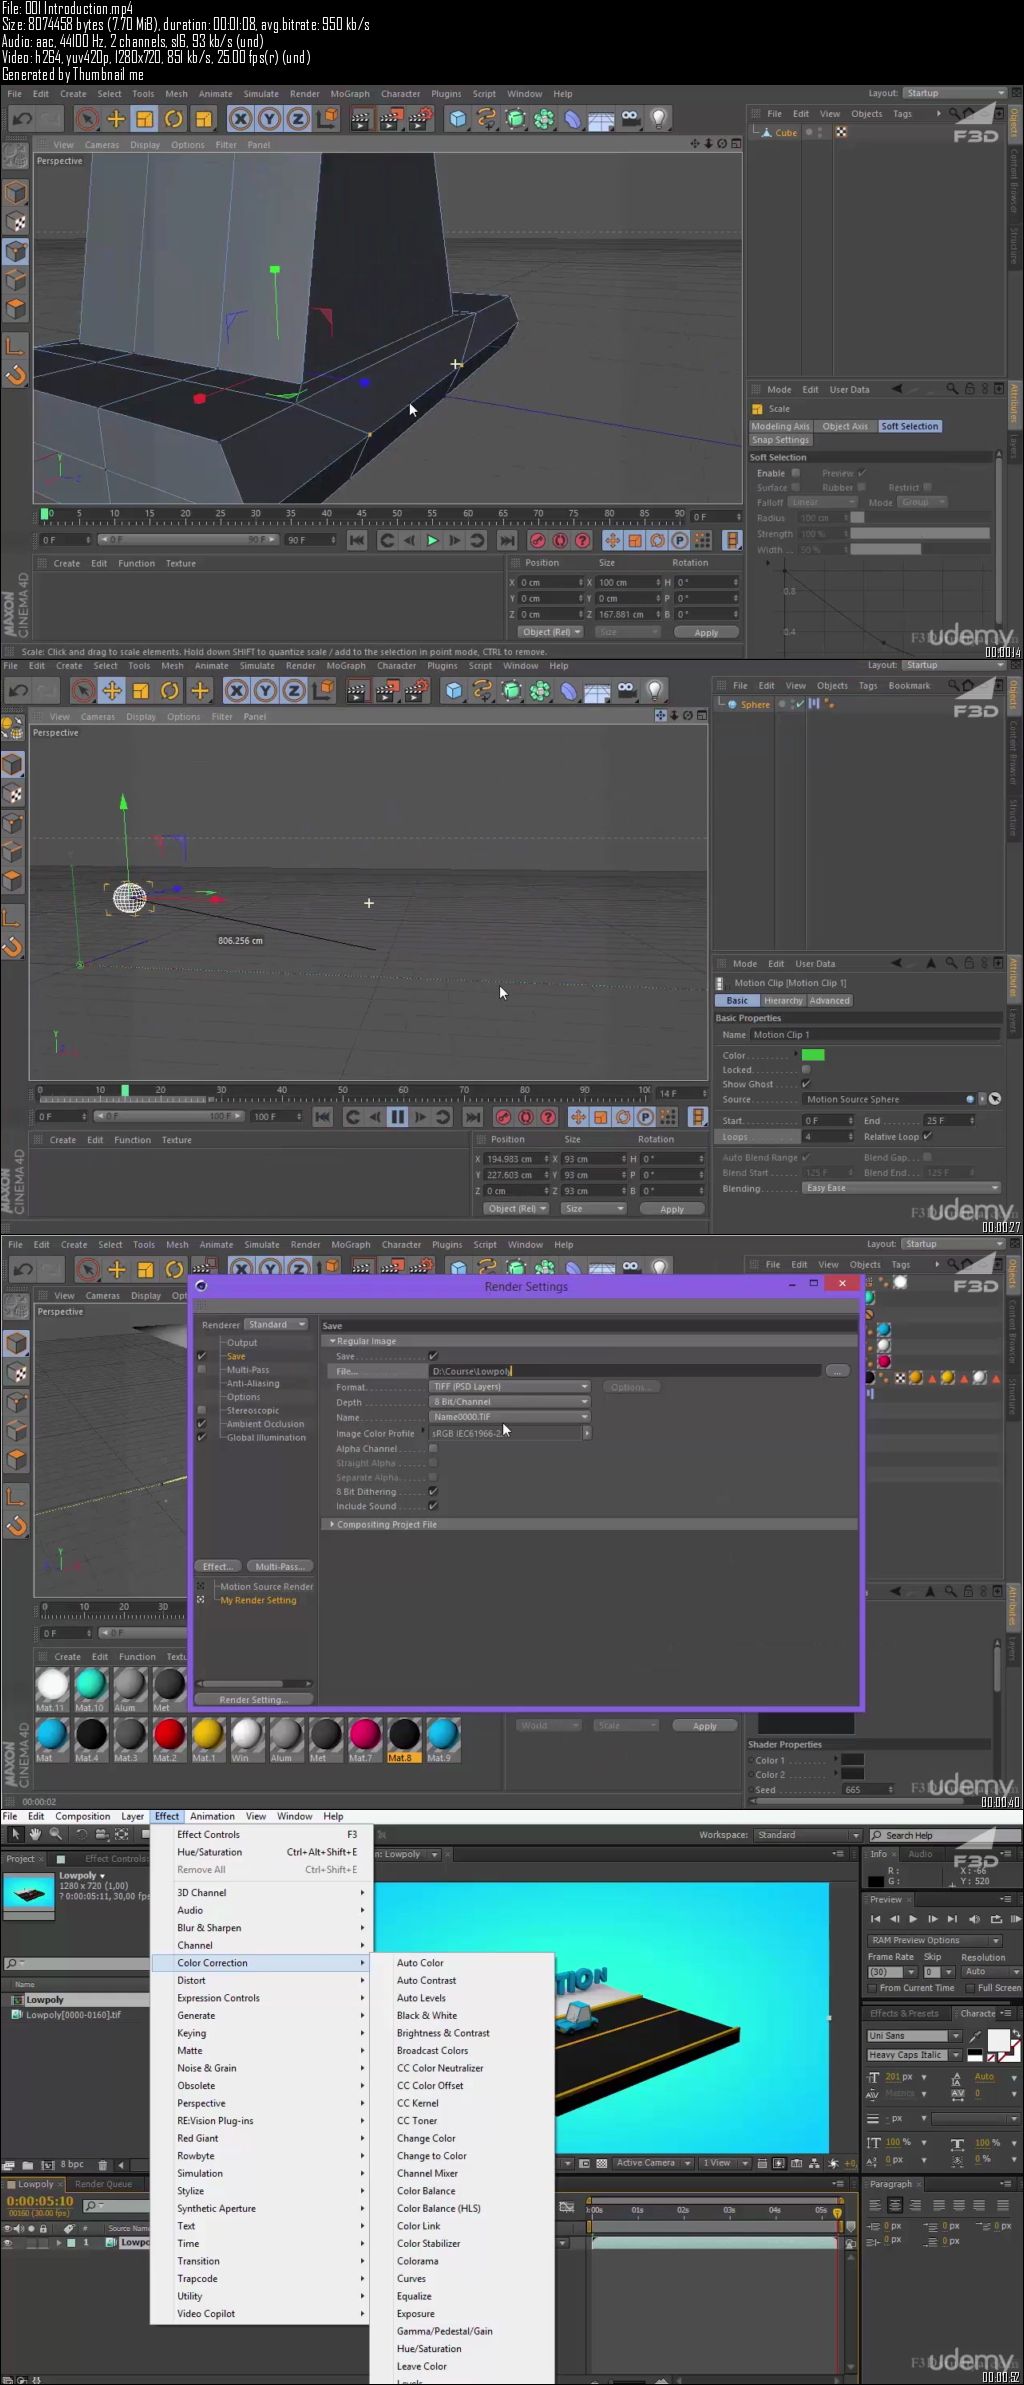Select My Render Setting in the list
Viewport: 1024px width, 2385px height.
point(258,1600)
